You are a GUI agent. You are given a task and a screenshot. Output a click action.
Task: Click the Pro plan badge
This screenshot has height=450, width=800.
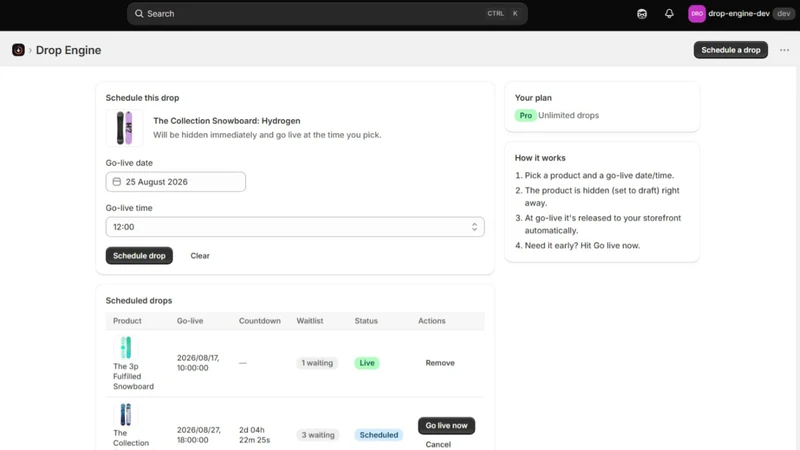pyautogui.click(x=526, y=115)
